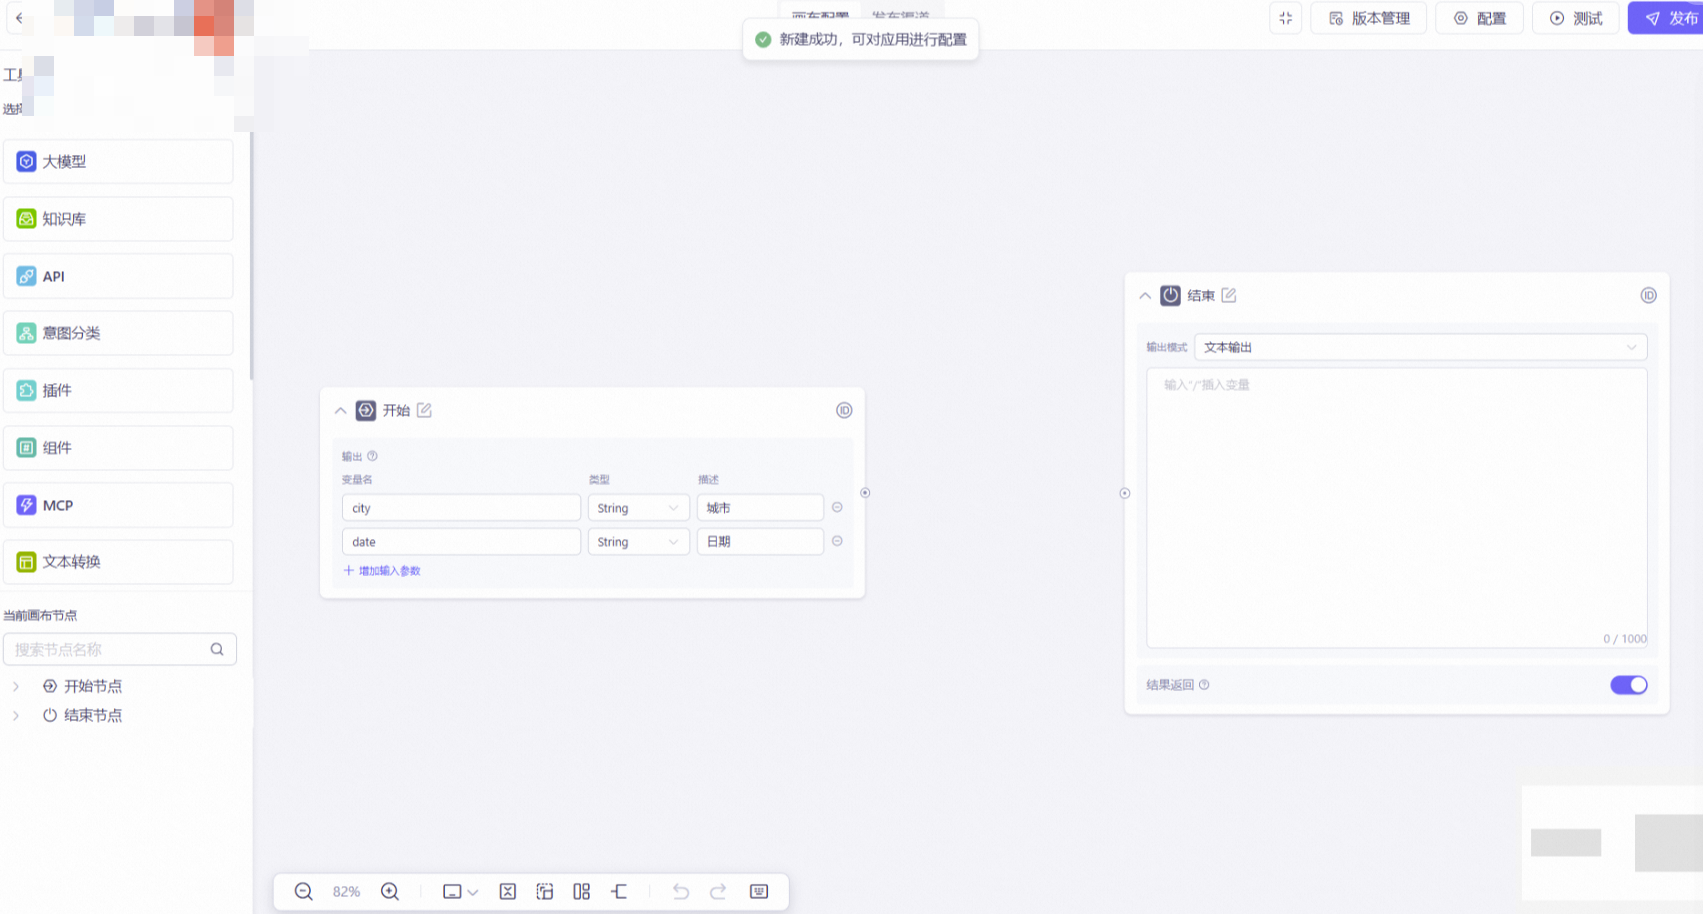Click the connector line style icon
The height and width of the screenshot is (914, 1703).
point(619,892)
